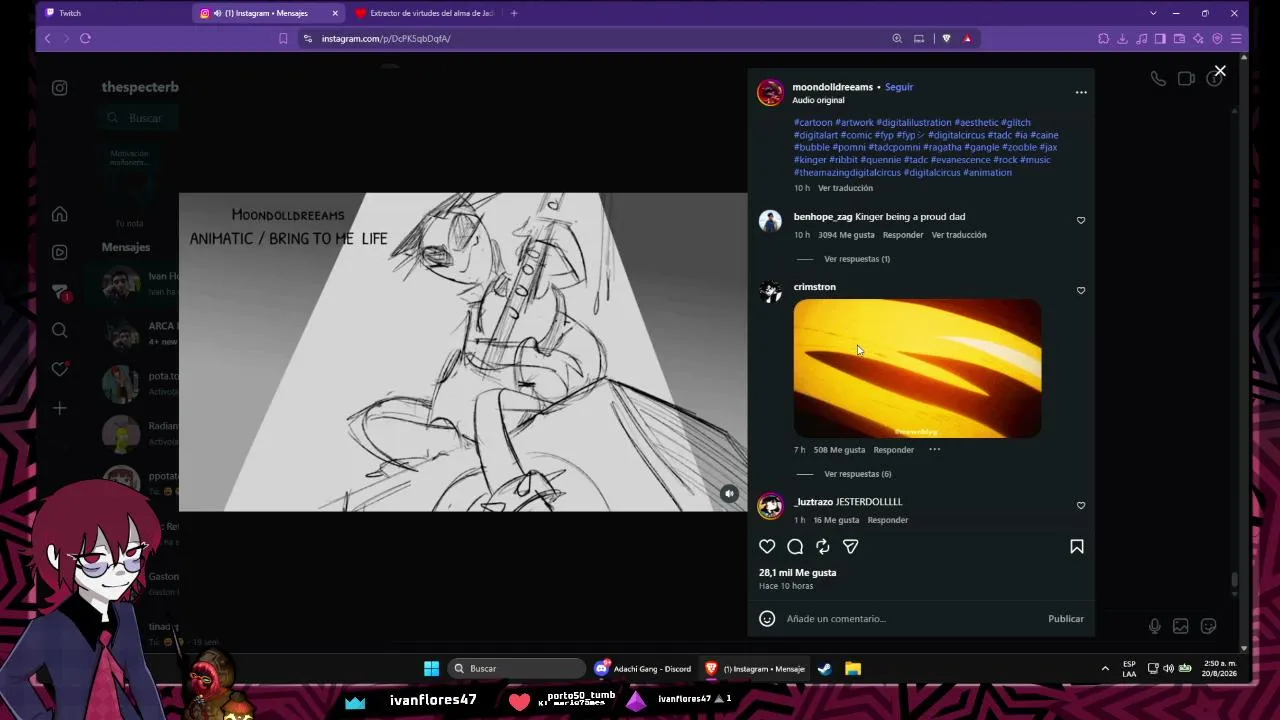
Task: Like crimstron's GIF comment
Action: click(x=1081, y=290)
